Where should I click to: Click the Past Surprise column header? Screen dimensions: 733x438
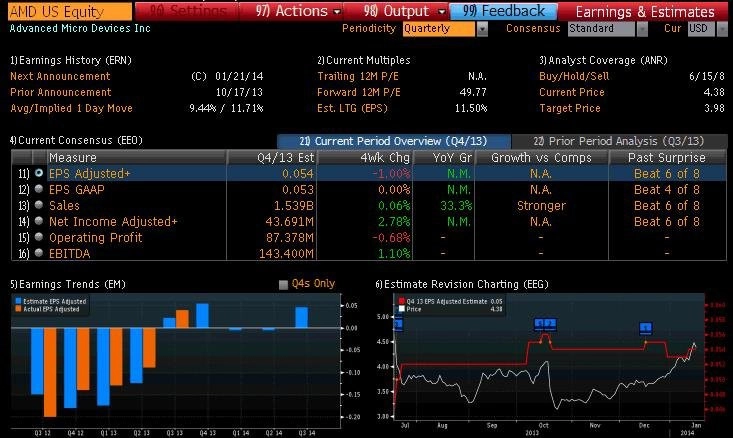click(666, 158)
